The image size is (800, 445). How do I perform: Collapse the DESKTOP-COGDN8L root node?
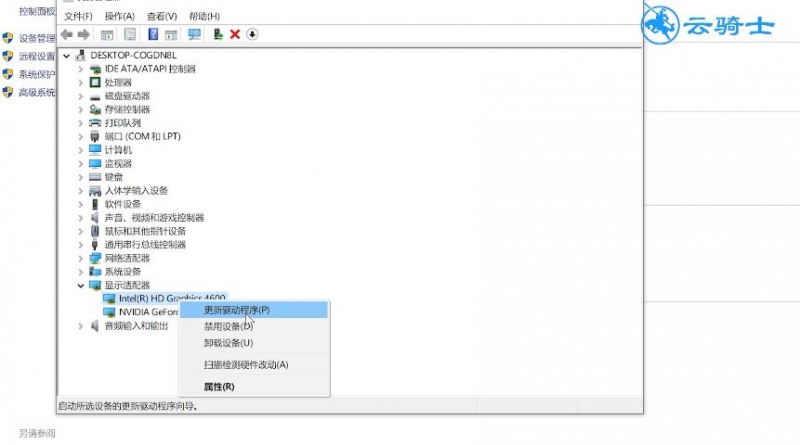pyautogui.click(x=66, y=56)
